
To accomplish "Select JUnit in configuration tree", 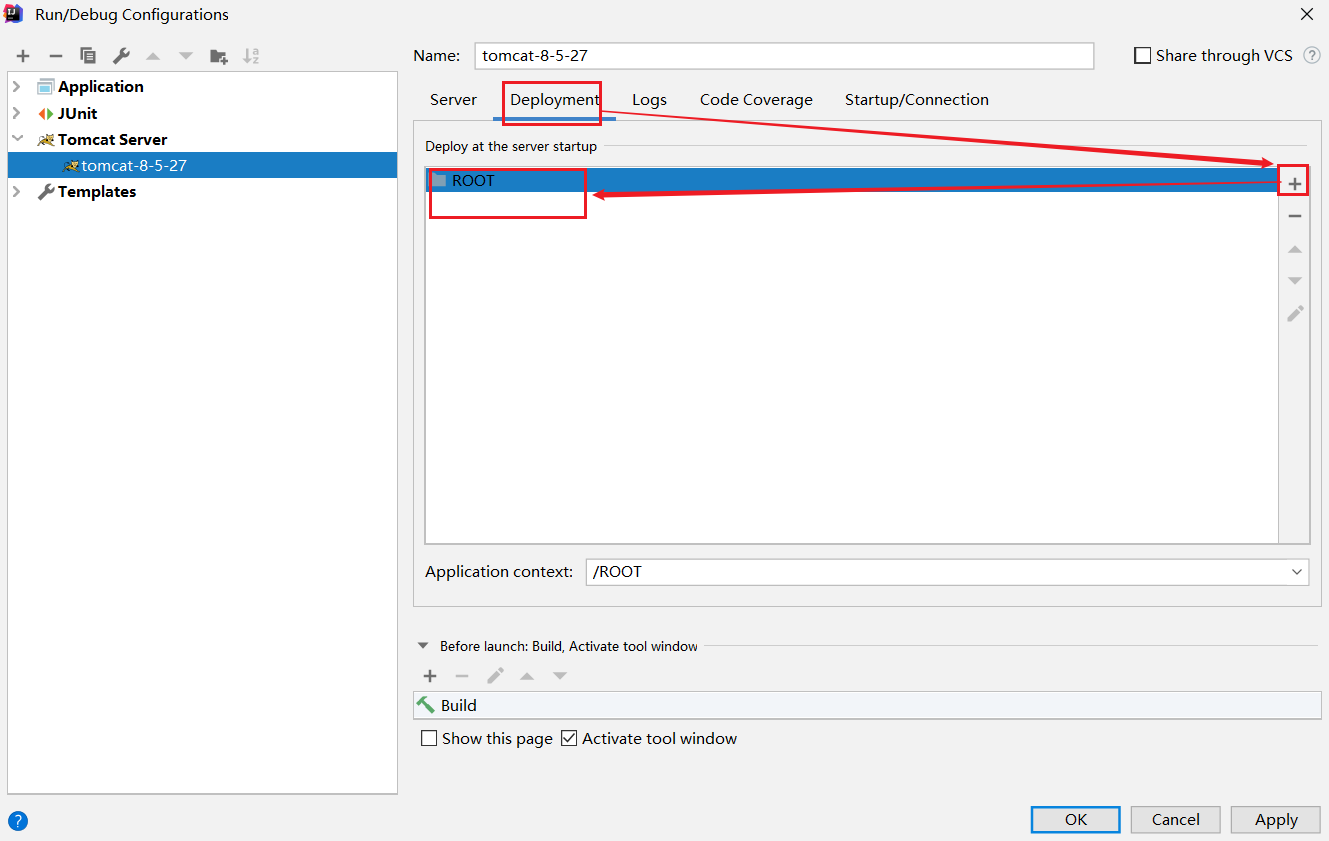I will pyautogui.click(x=77, y=113).
